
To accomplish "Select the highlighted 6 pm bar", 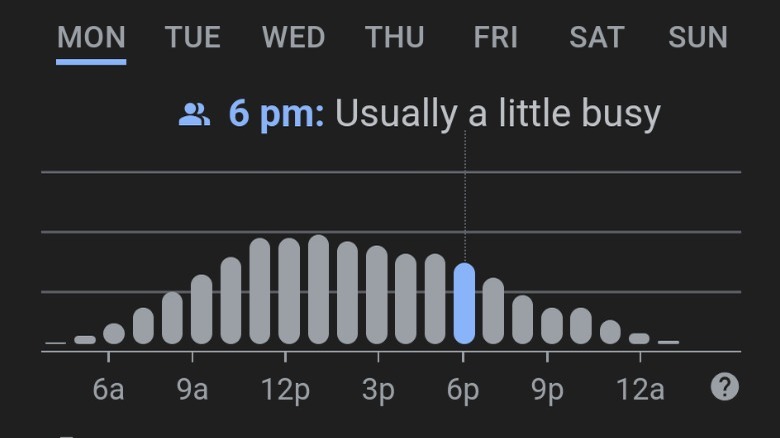I will tap(464, 304).
